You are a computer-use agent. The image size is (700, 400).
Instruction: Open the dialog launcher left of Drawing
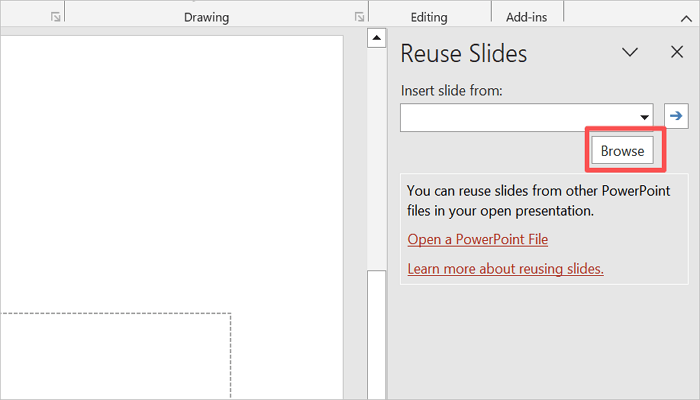[x=55, y=17]
